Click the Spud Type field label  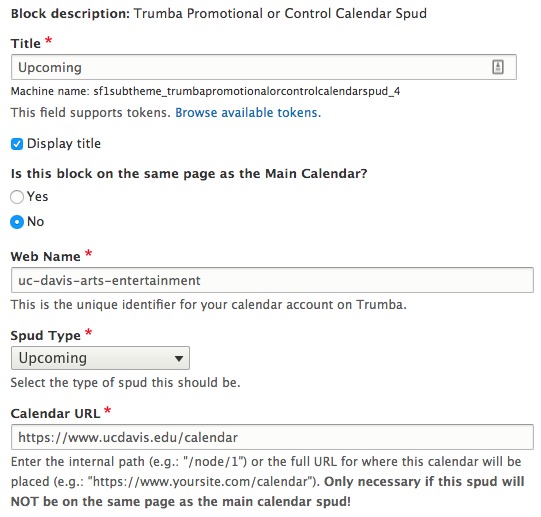[x=46, y=335]
